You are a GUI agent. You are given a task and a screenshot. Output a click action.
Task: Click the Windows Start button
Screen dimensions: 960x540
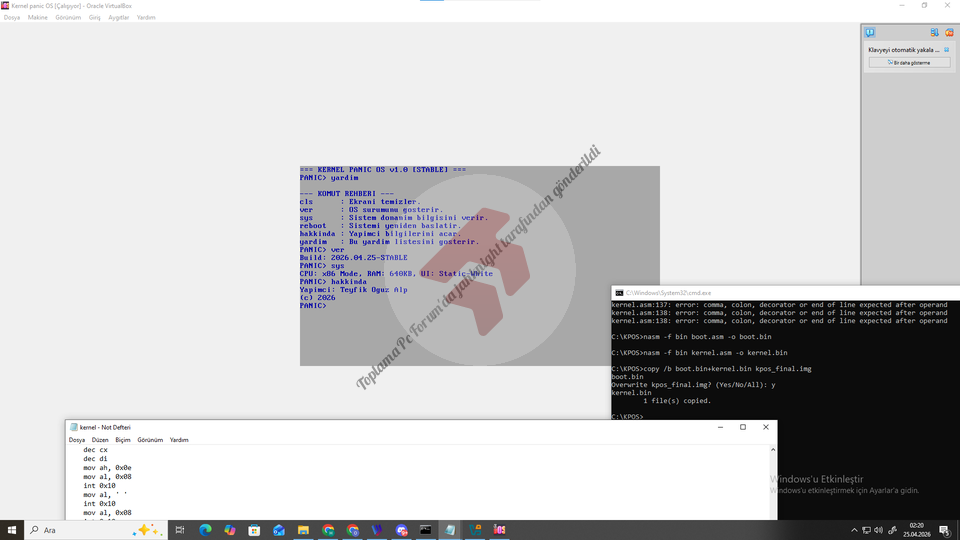[x=11, y=530]
